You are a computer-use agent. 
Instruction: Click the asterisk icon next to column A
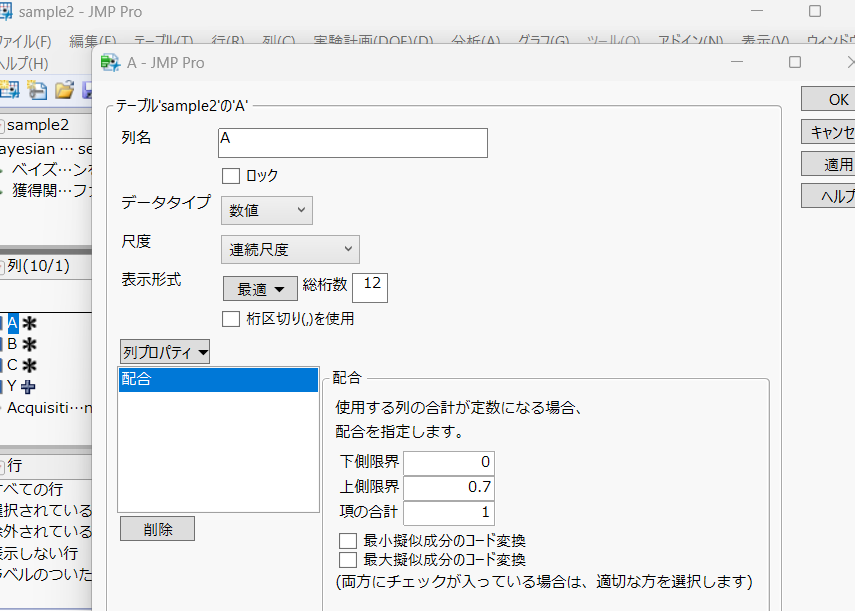coord(29,323)
